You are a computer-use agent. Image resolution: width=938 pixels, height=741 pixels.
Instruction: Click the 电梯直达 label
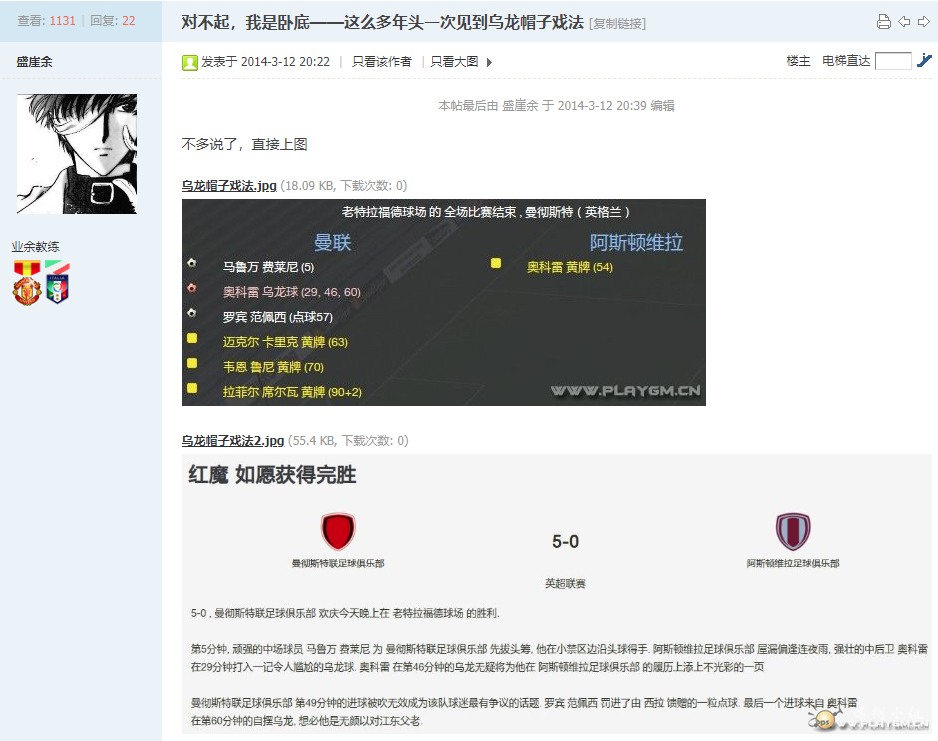tap(846, 61)
